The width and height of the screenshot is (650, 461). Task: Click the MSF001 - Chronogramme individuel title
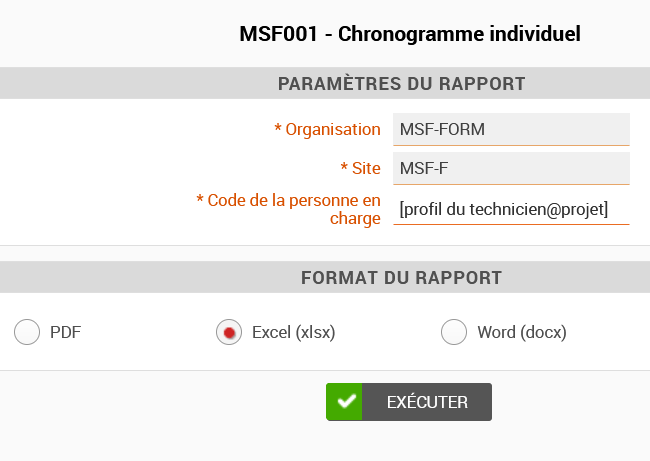point(410,34)
